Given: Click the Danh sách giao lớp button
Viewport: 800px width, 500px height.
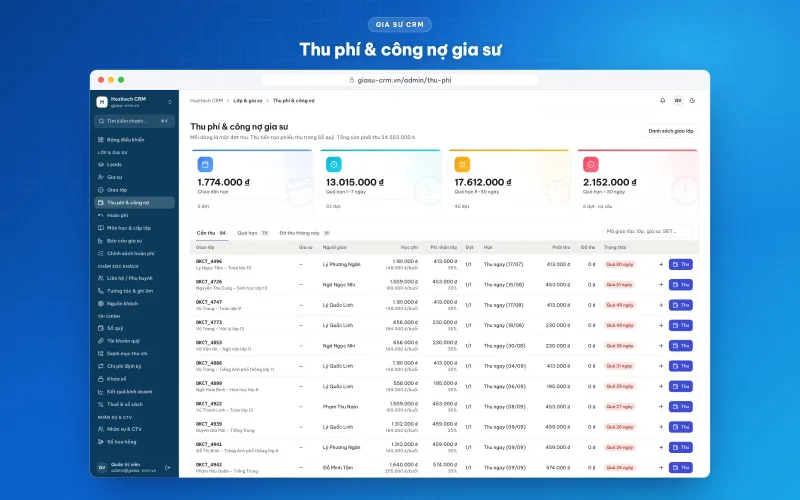Looking at the screenshot, I should [x=670, y=131].
